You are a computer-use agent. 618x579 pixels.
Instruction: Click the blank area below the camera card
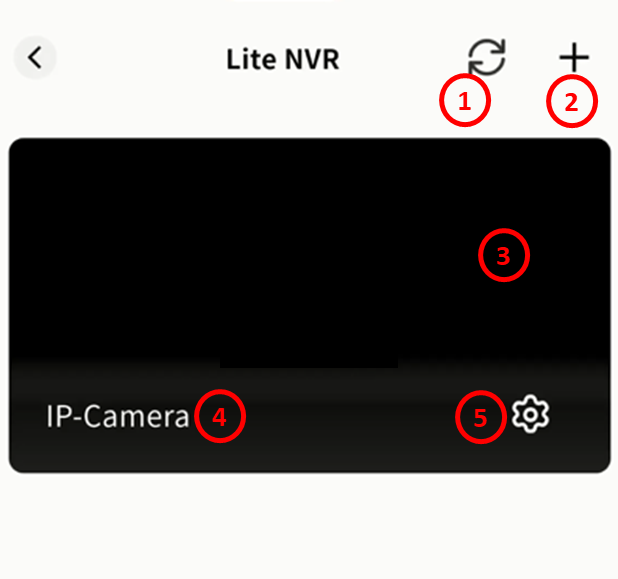[x=309, y=526]
